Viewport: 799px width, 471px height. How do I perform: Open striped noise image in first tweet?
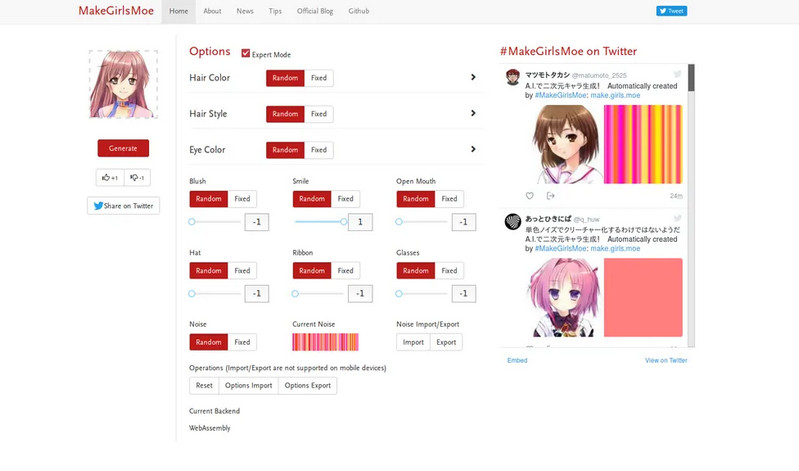(x=643, y=144)
